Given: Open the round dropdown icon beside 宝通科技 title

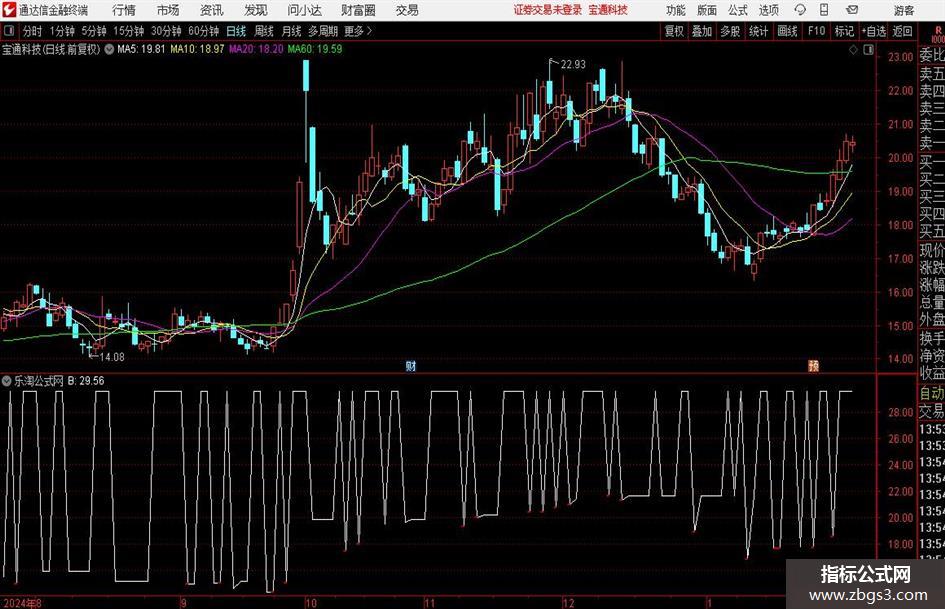Looking at the screenshot, I should [x=109, y=49].
